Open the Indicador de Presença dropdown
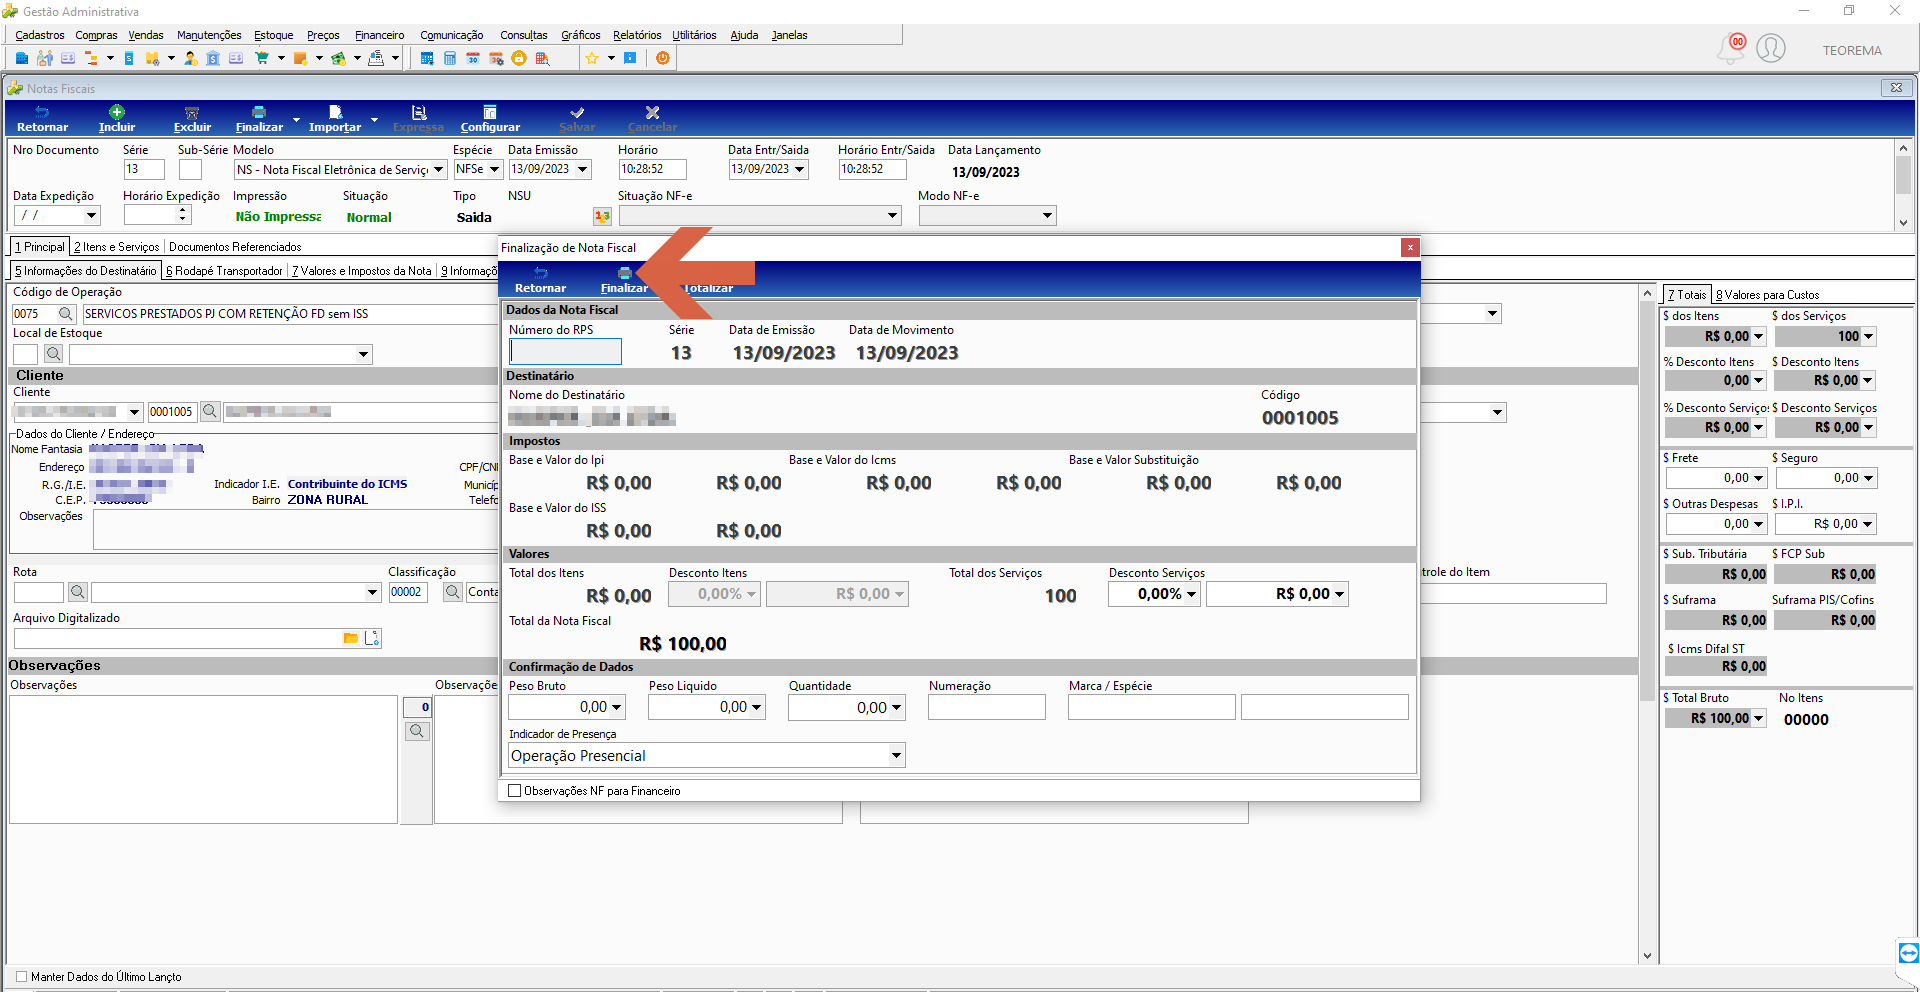 [x=897, y=756]
